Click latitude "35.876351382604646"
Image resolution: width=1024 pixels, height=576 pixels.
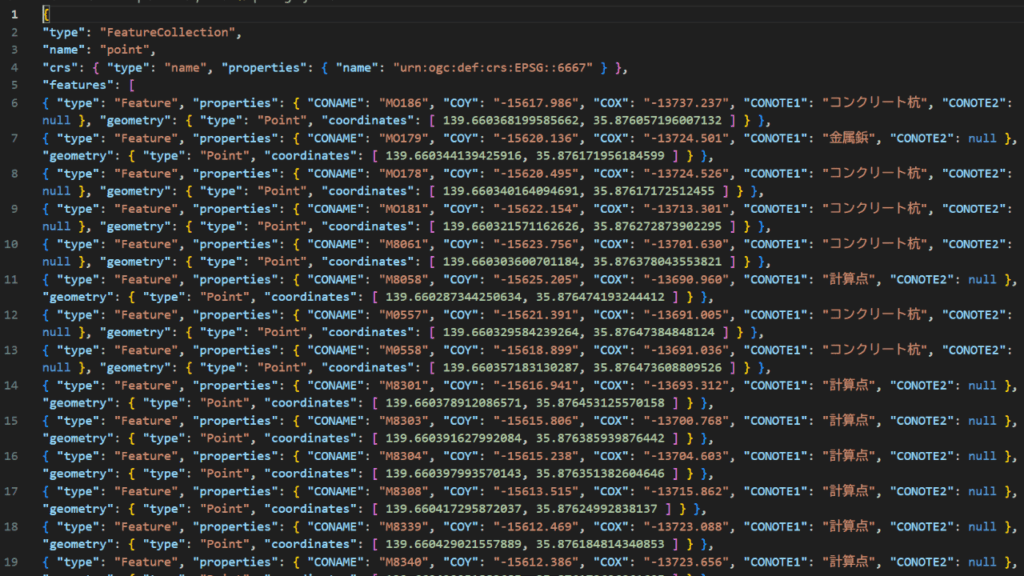click(600, 473)
